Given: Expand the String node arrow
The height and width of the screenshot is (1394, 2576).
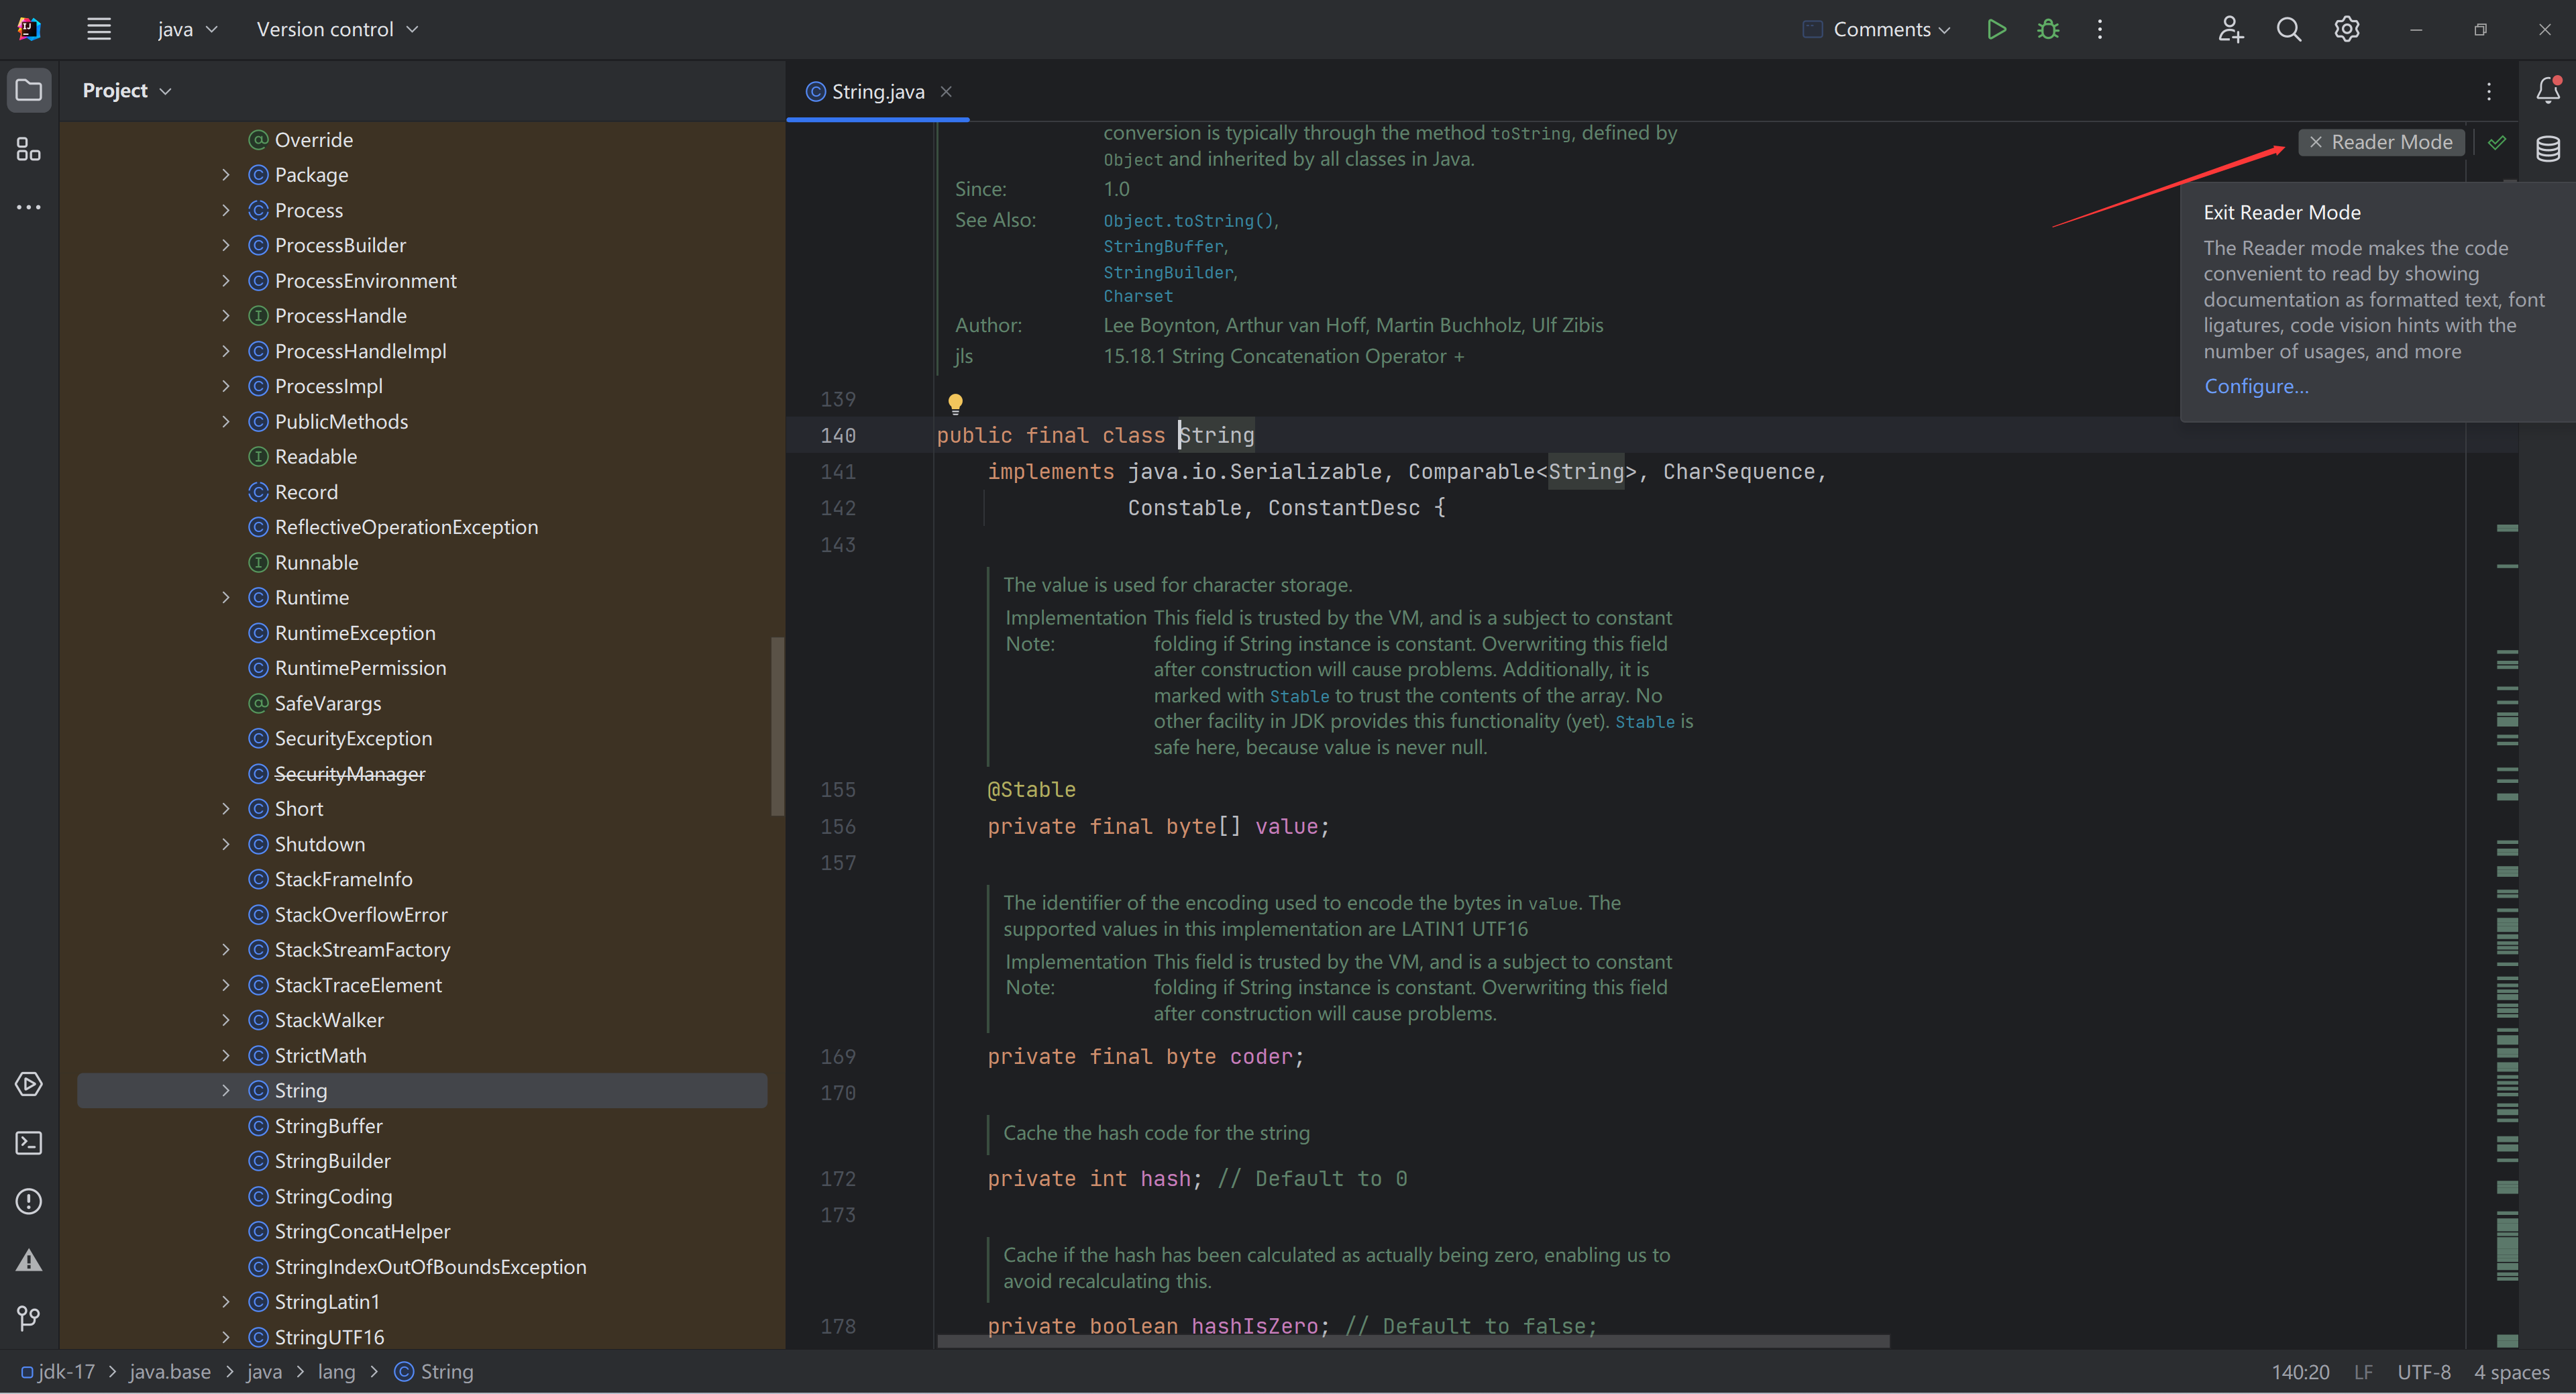Looking at the screenshot, I should tap(226, 1090).
